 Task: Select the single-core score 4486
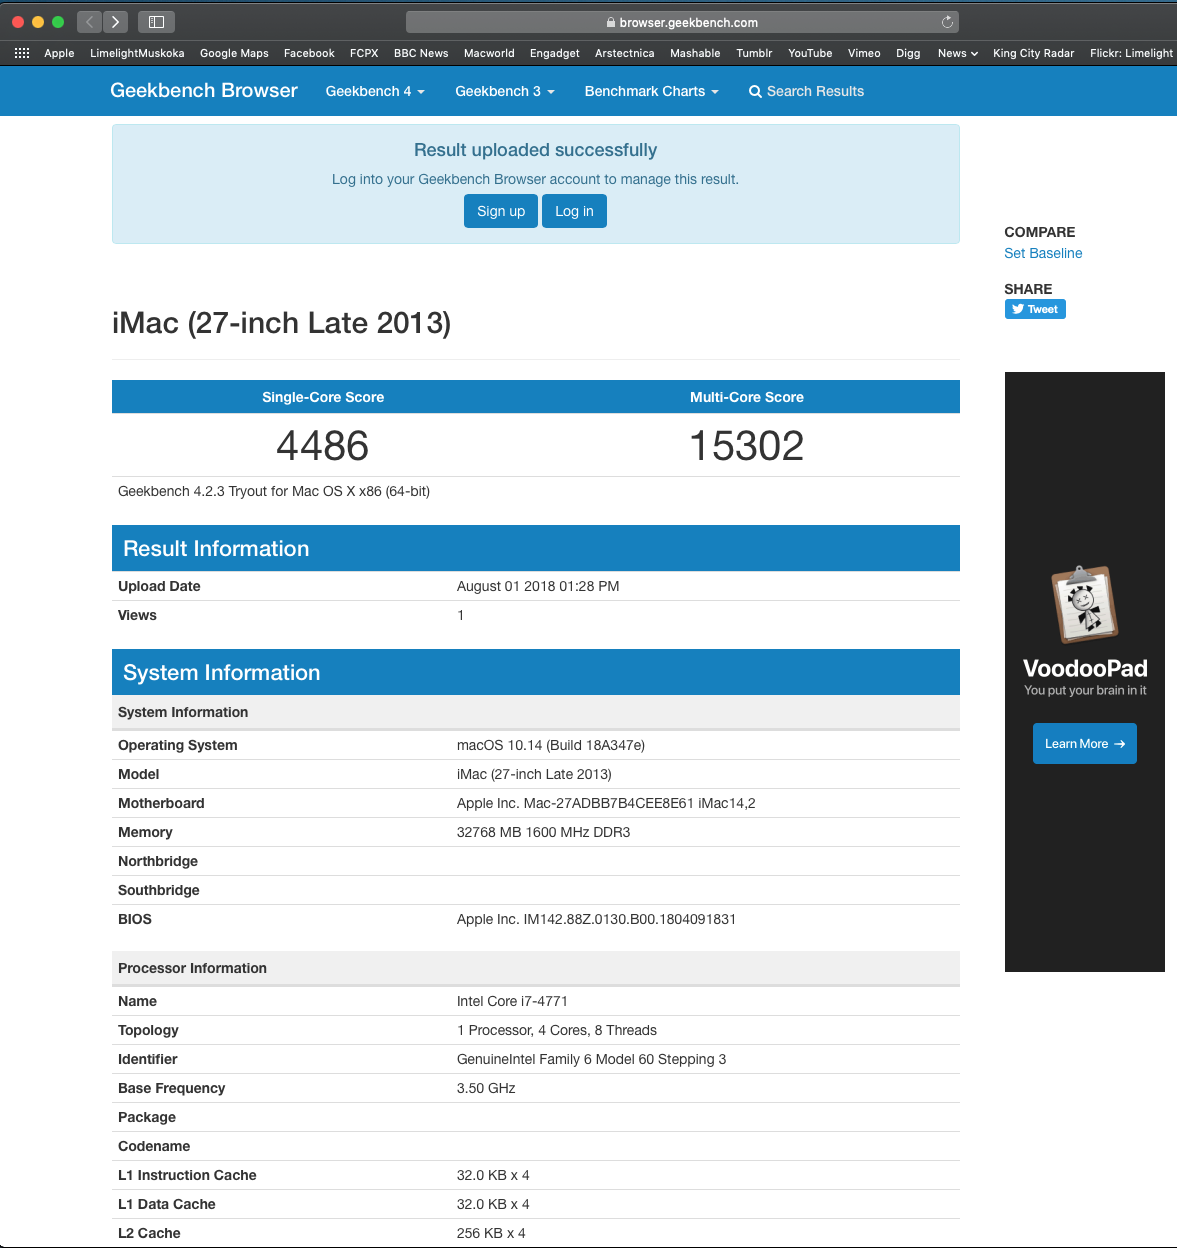tap(323, 446)
